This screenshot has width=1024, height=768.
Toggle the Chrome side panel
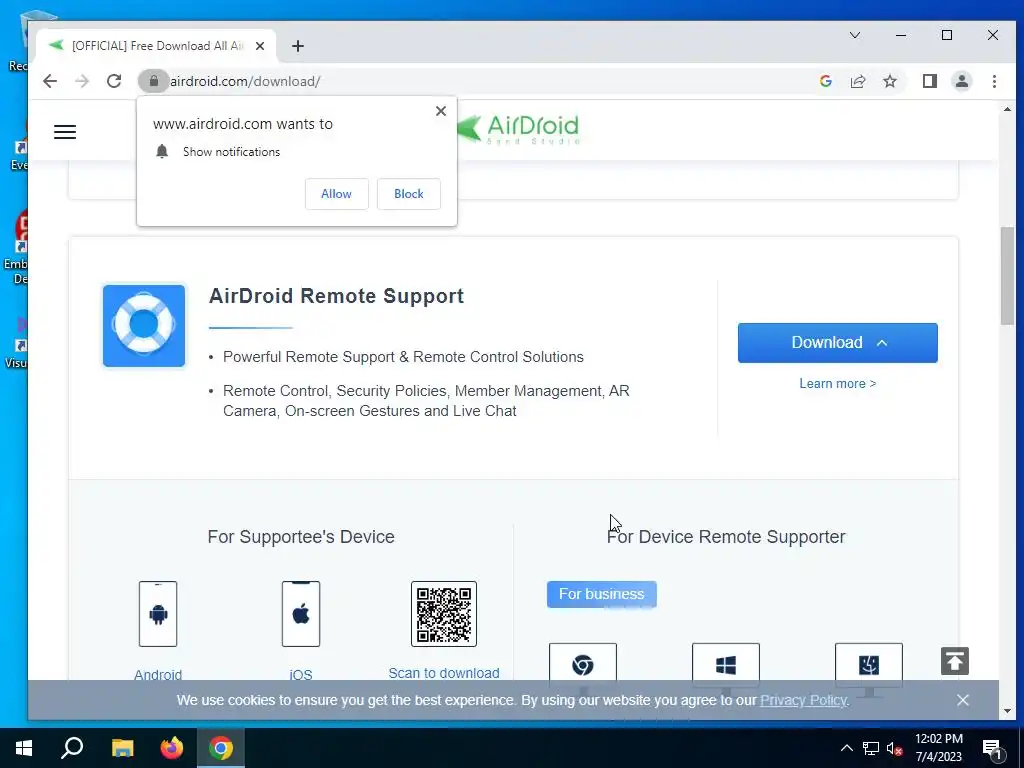[x=929, y=81]
